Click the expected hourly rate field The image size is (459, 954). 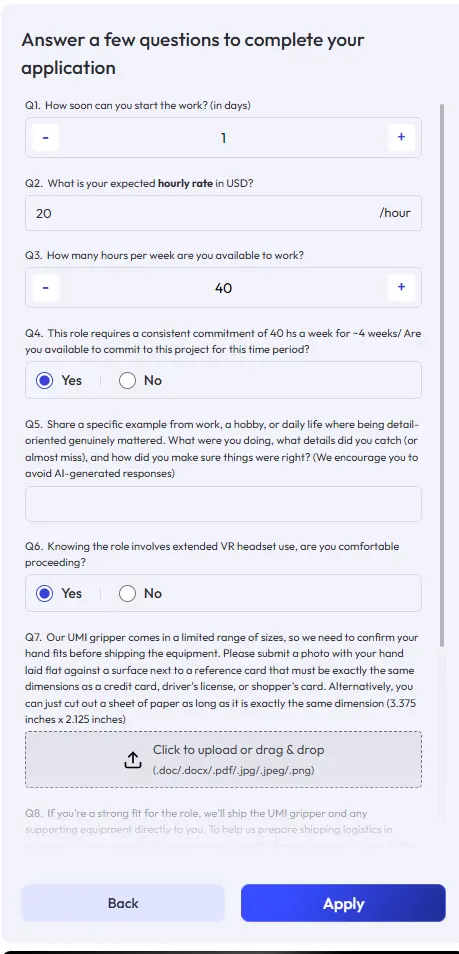[x=223, y=213]
